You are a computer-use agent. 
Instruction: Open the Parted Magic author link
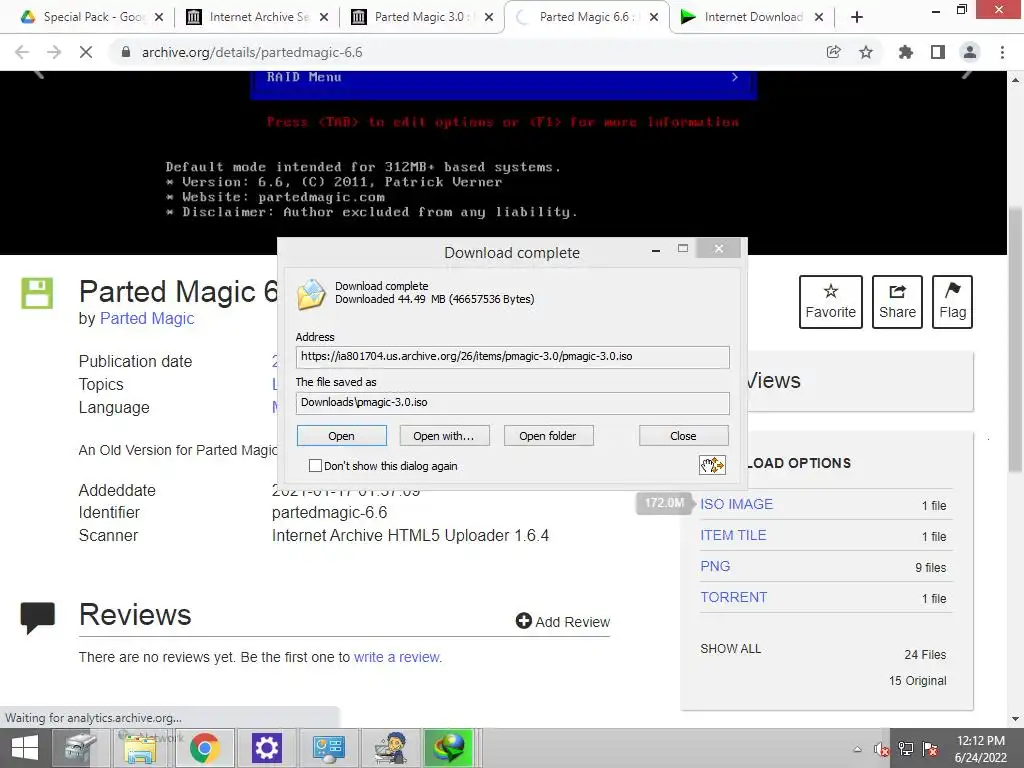coord(147,319)
